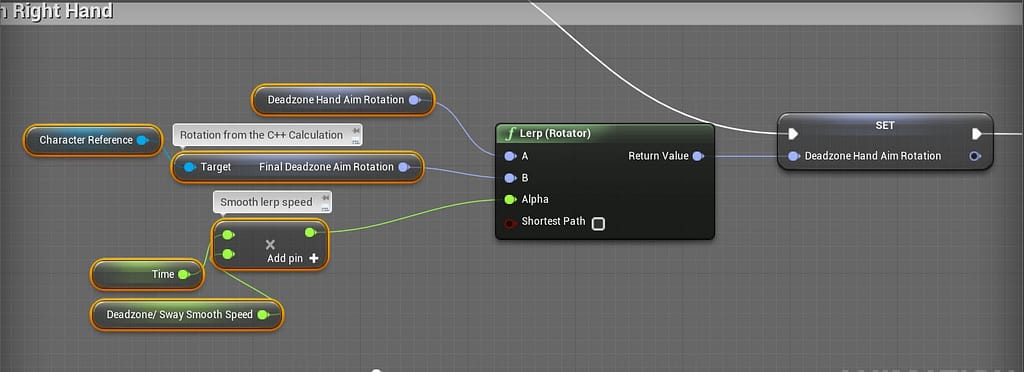Click the Alpha input pin on Lerp
1024x372 pixels.
[x=511, y=199]
